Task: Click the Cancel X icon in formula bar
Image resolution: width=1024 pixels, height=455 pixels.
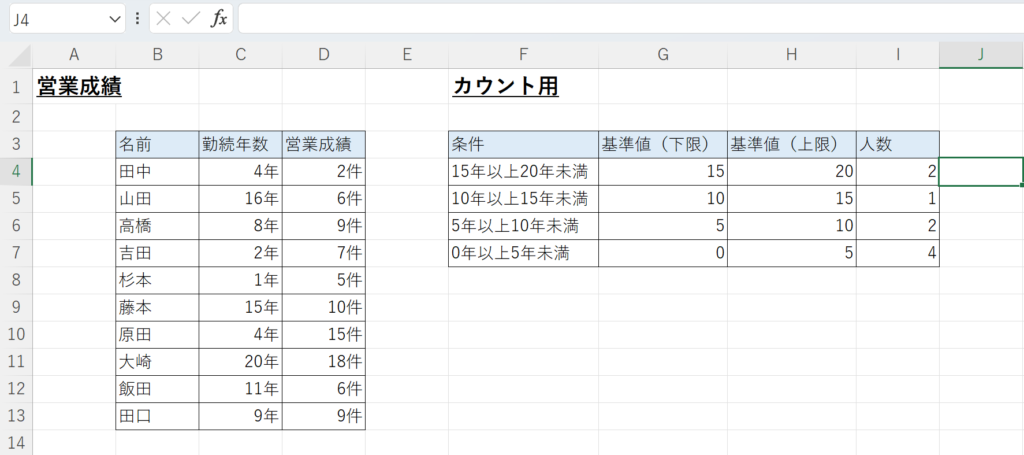Action: (x=164, y=19)
